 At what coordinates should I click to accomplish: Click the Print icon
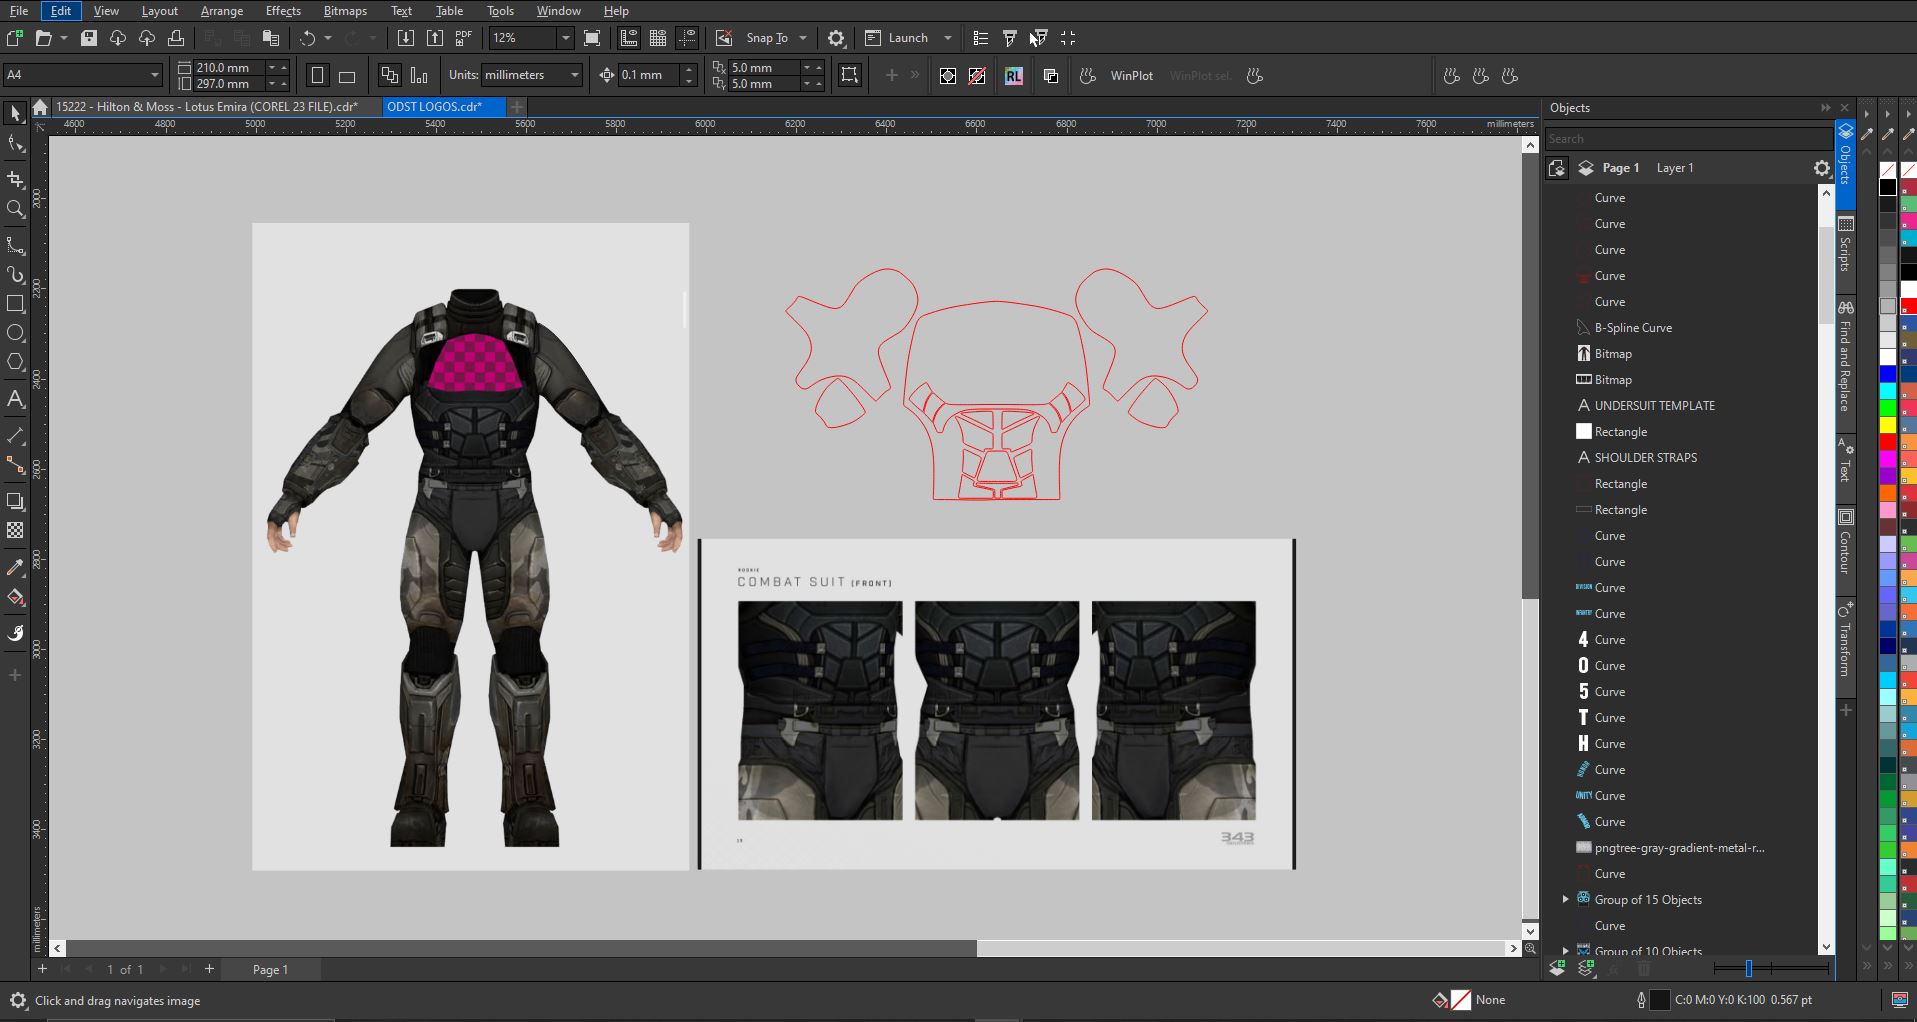176,38
